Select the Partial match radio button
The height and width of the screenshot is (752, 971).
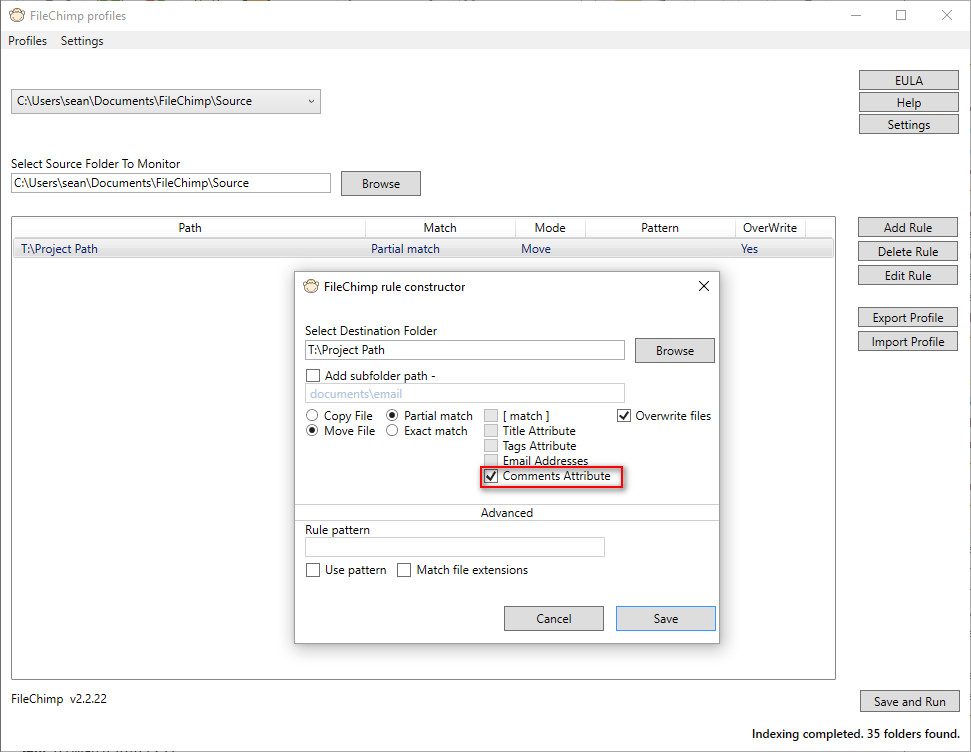(x=392, y=416)
